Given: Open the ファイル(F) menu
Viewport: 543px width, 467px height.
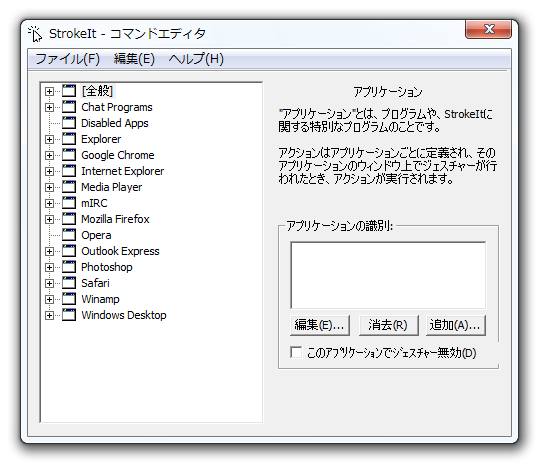Looking at the screenshot, I should [x=68, y=59].
